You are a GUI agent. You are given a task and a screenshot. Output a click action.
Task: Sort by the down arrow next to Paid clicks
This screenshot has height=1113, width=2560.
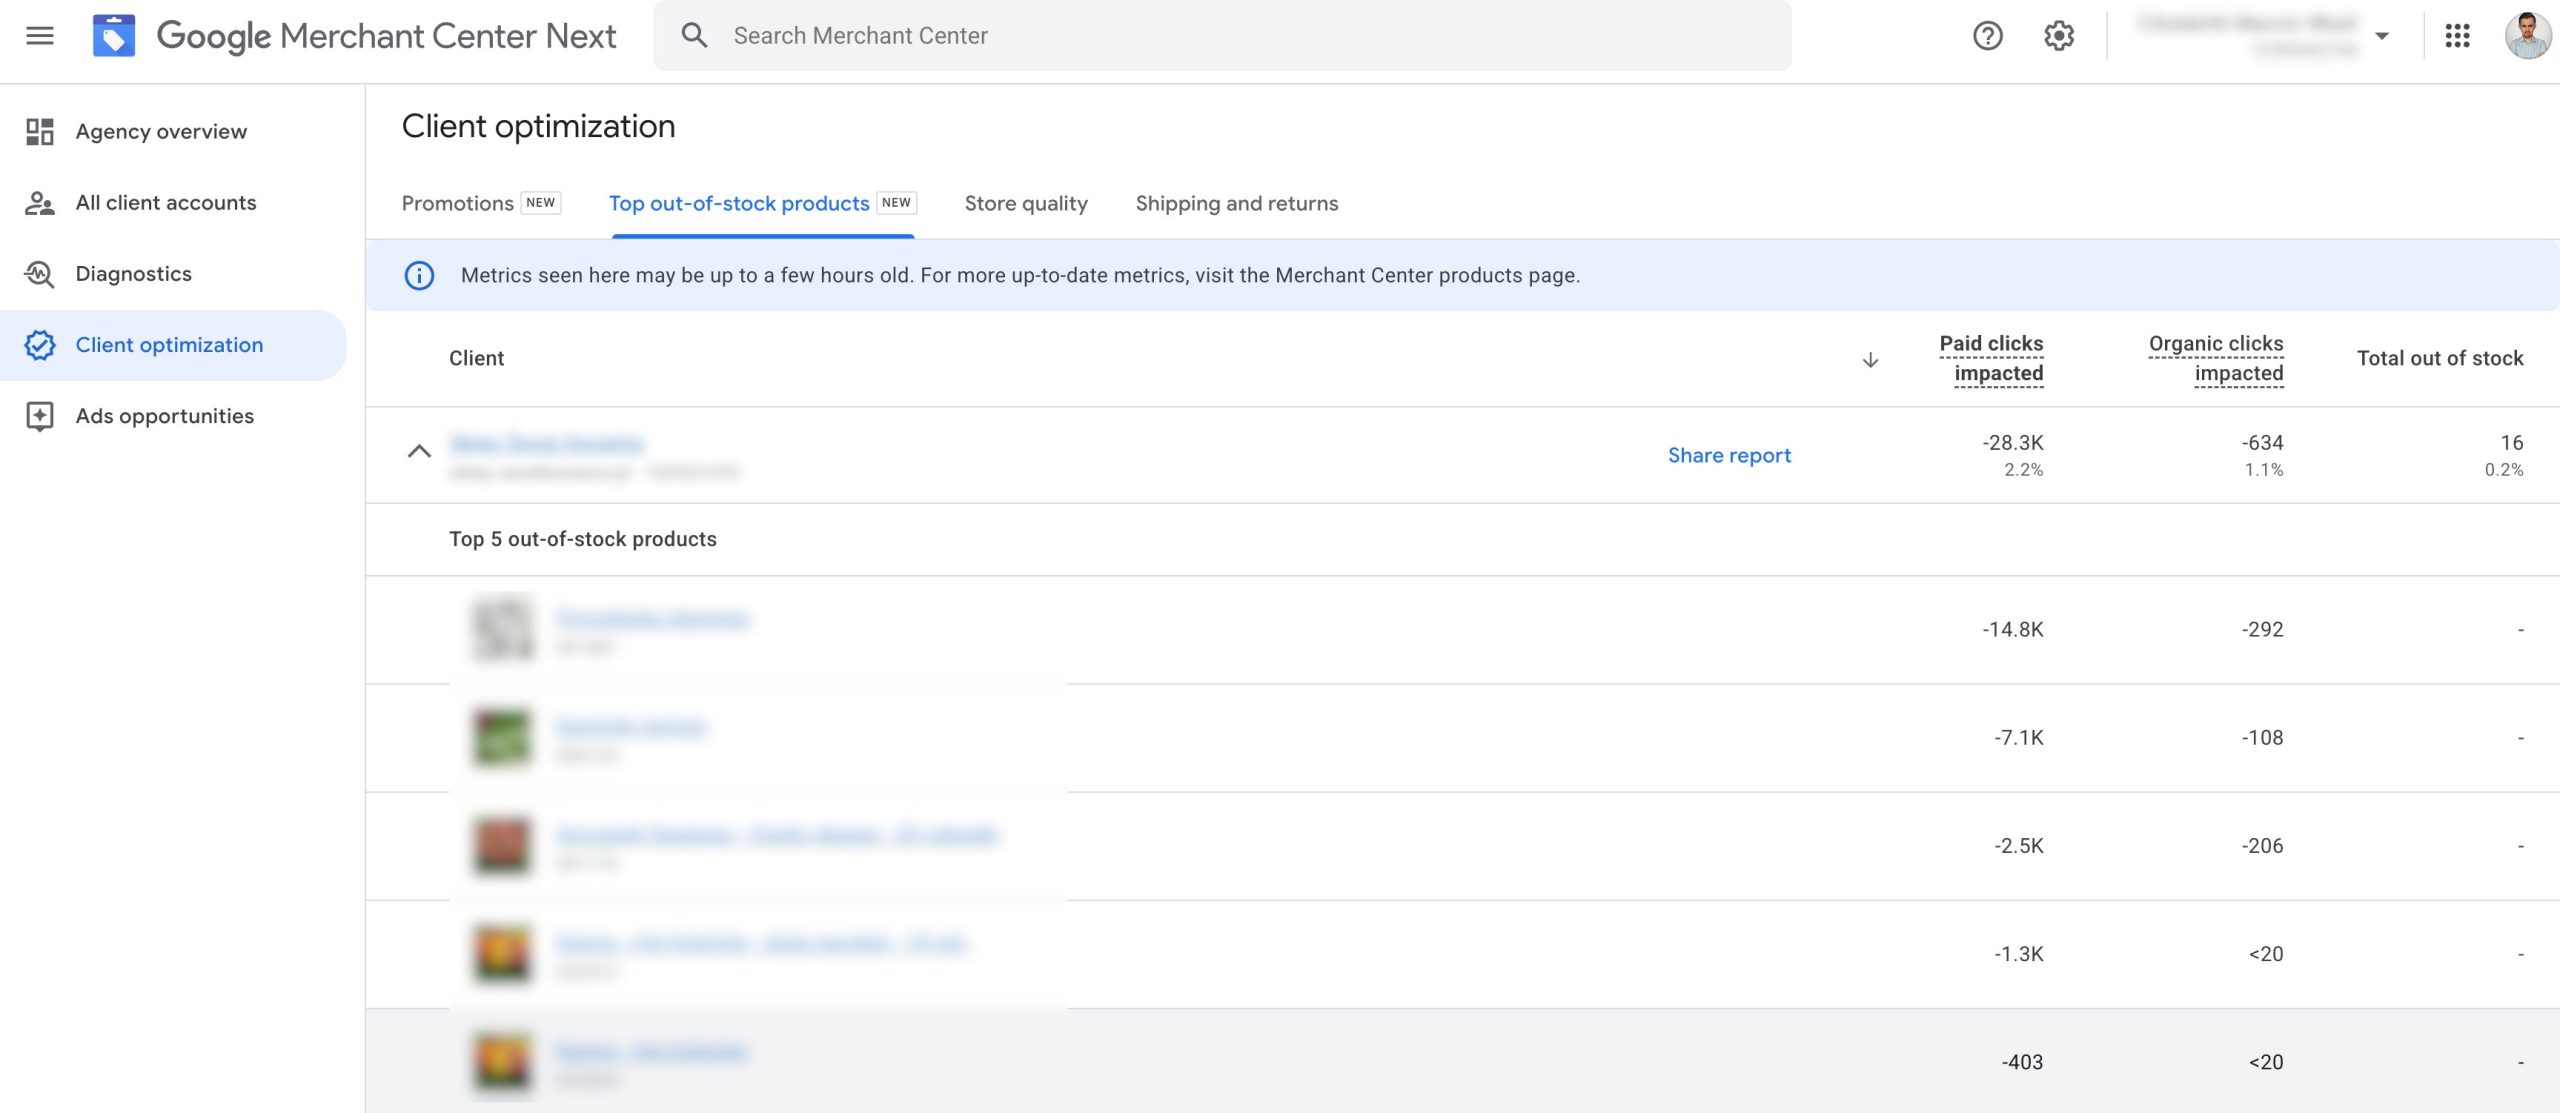click(1870, 359)
